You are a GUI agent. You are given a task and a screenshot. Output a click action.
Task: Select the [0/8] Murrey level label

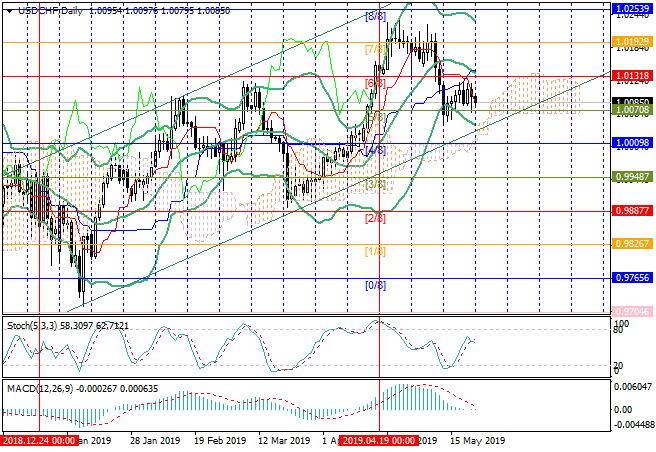tap(375, 285)
